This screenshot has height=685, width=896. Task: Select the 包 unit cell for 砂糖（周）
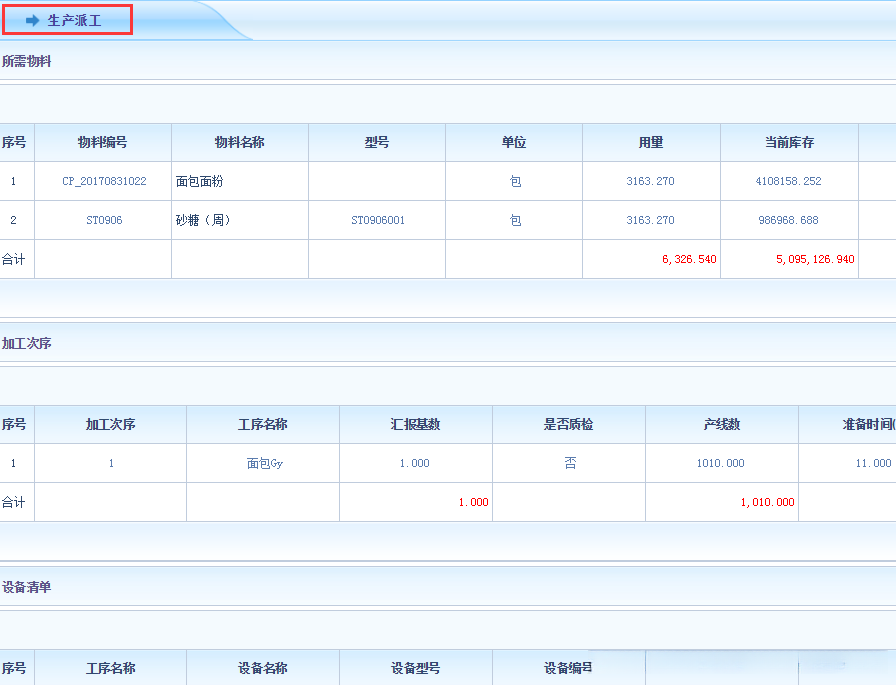pos(515,220)
